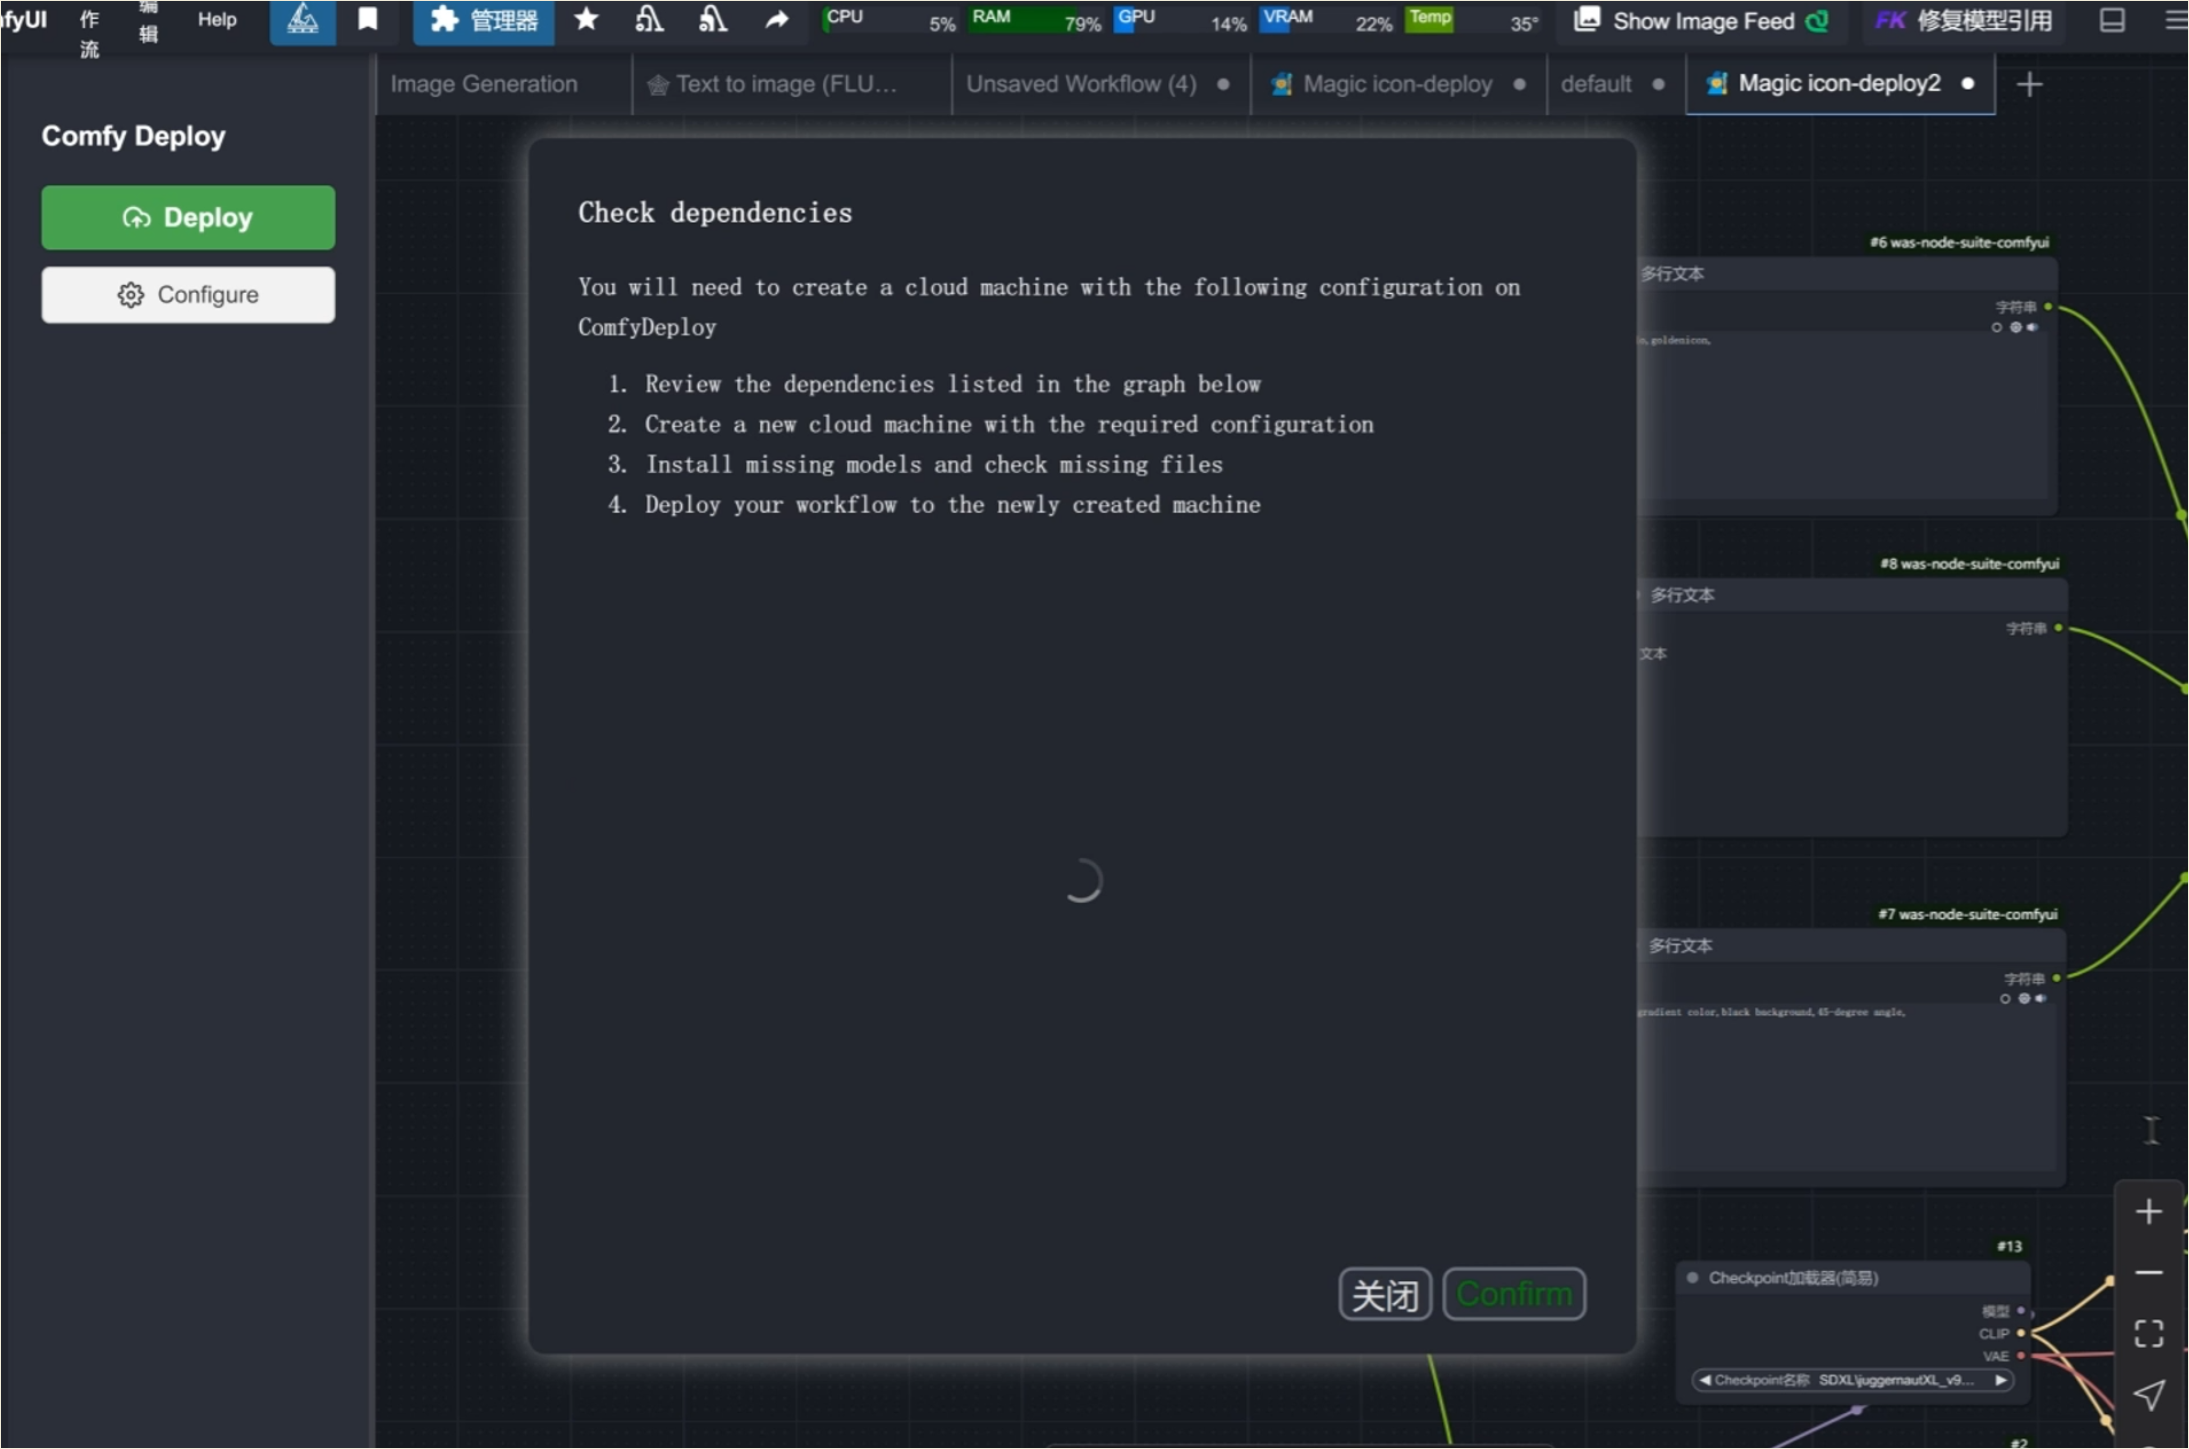
Task: Click the #8 was-node-suite-comfyui badge
Action: (x=1969, y=564)
